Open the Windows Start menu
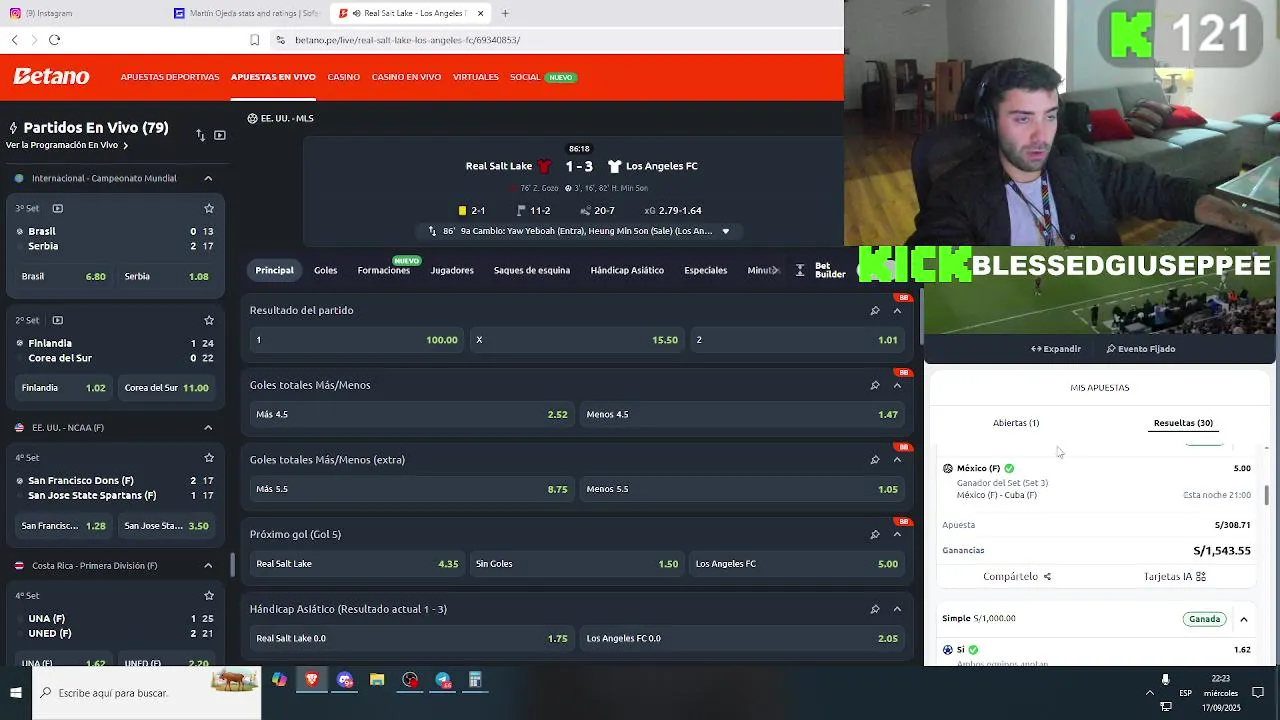Screen dimensions: 1280x720 (15, 692)
